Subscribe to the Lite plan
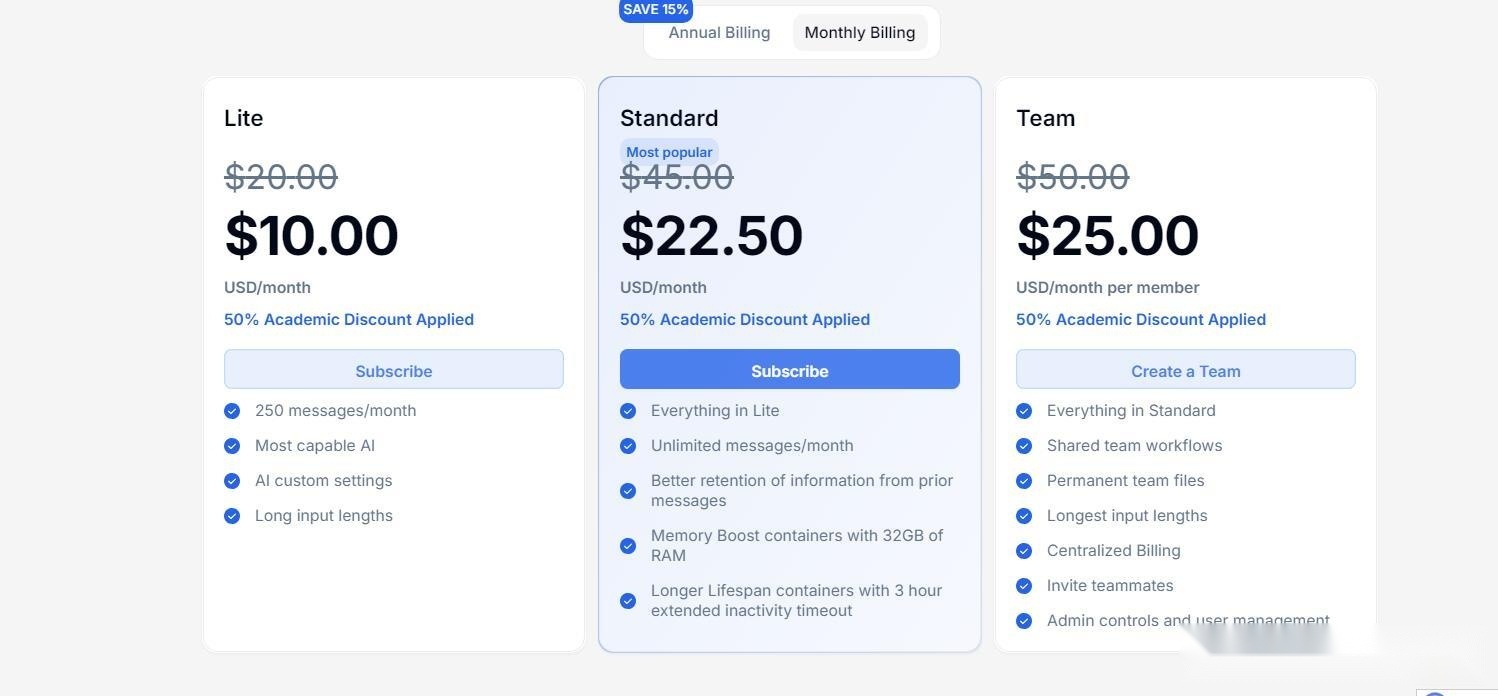1498x696 pixels. click(394, 369)
